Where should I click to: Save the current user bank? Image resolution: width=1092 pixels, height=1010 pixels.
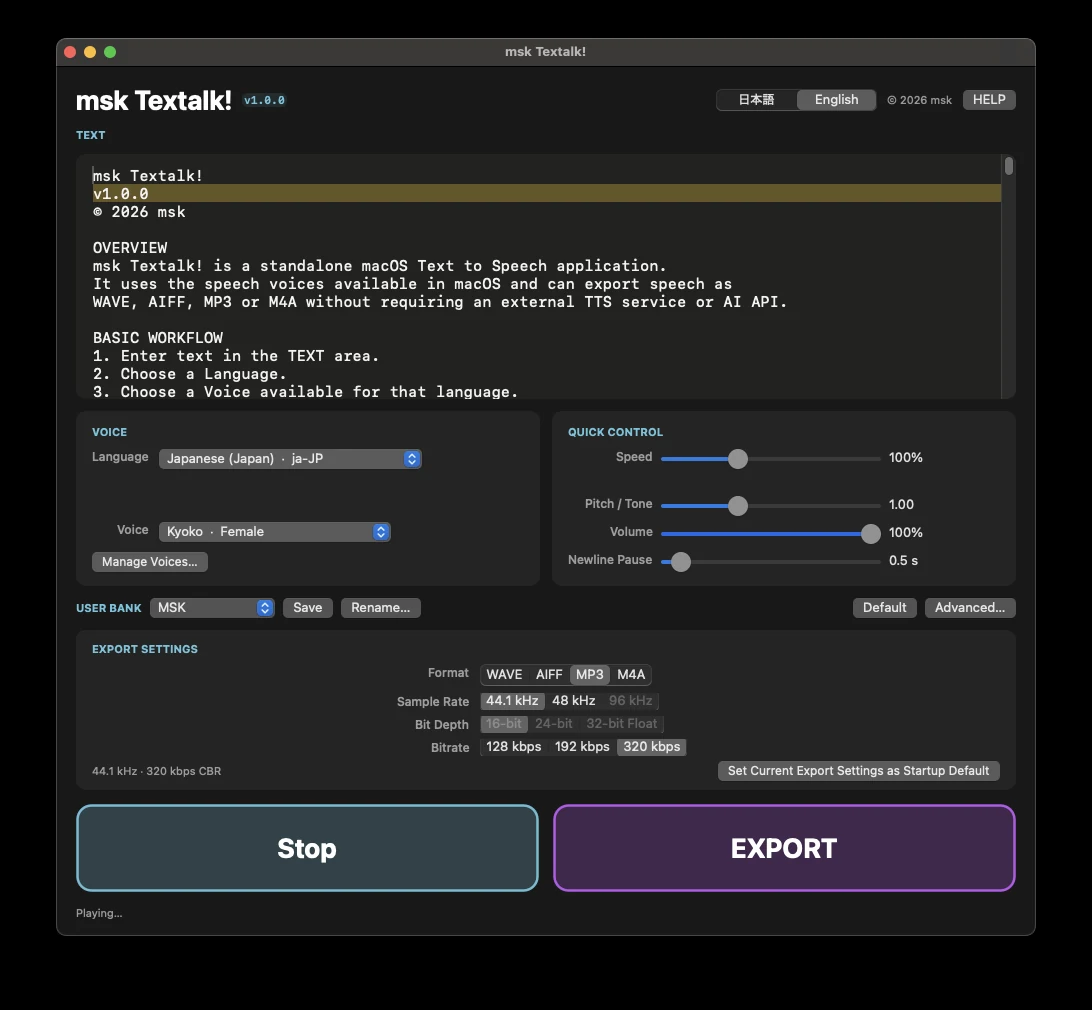307,607
